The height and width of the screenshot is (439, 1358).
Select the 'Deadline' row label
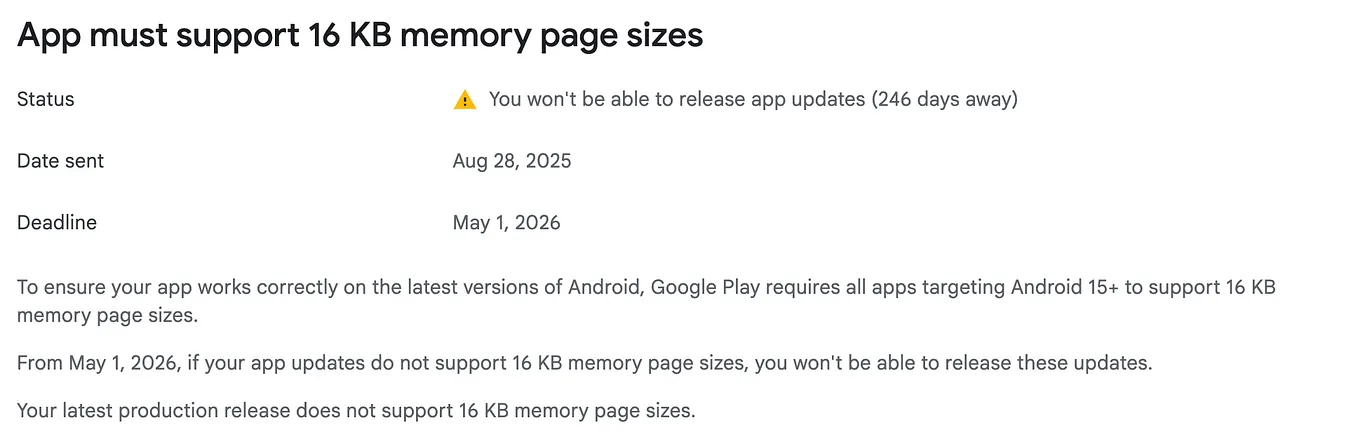[x=57, y=222]
